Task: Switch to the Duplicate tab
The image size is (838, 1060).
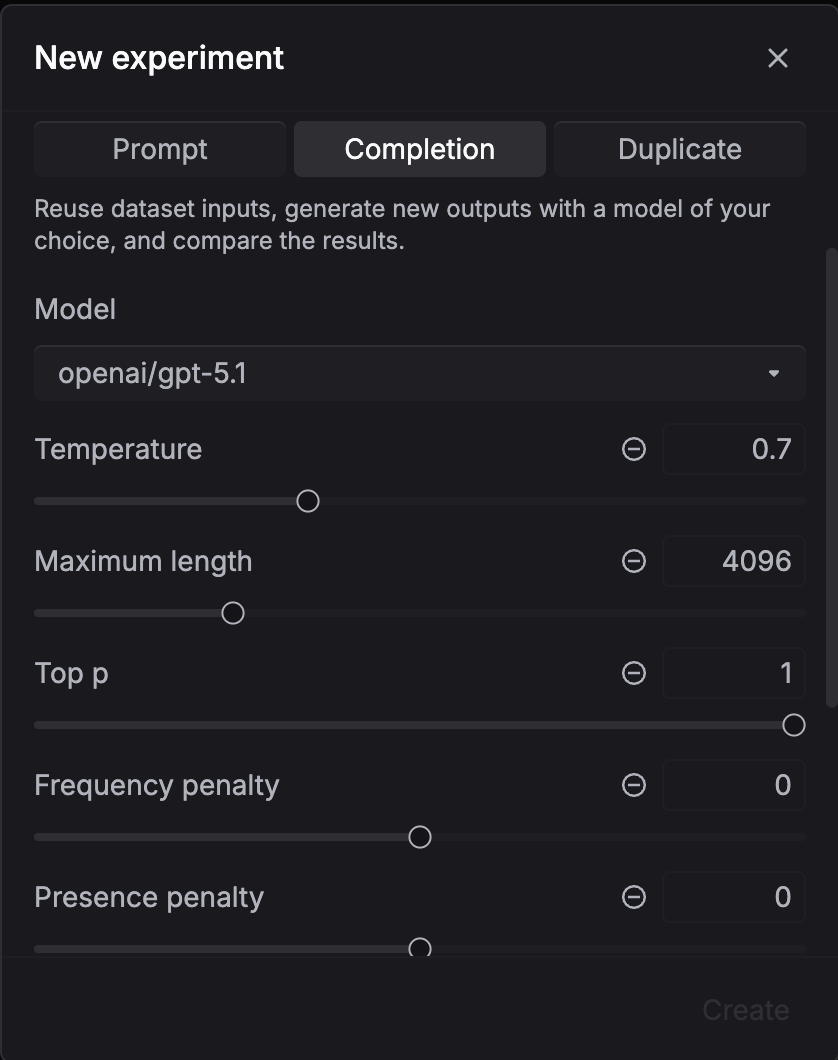Action: 679,148
